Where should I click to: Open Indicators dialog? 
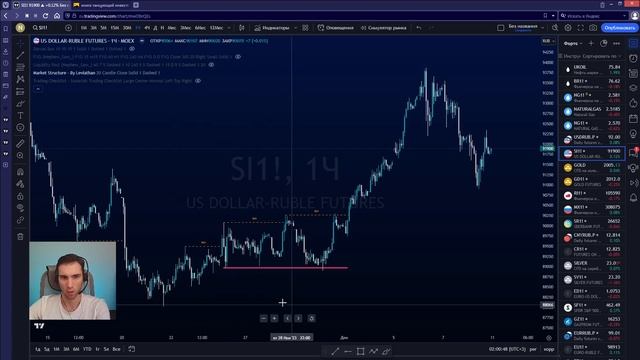272,28
